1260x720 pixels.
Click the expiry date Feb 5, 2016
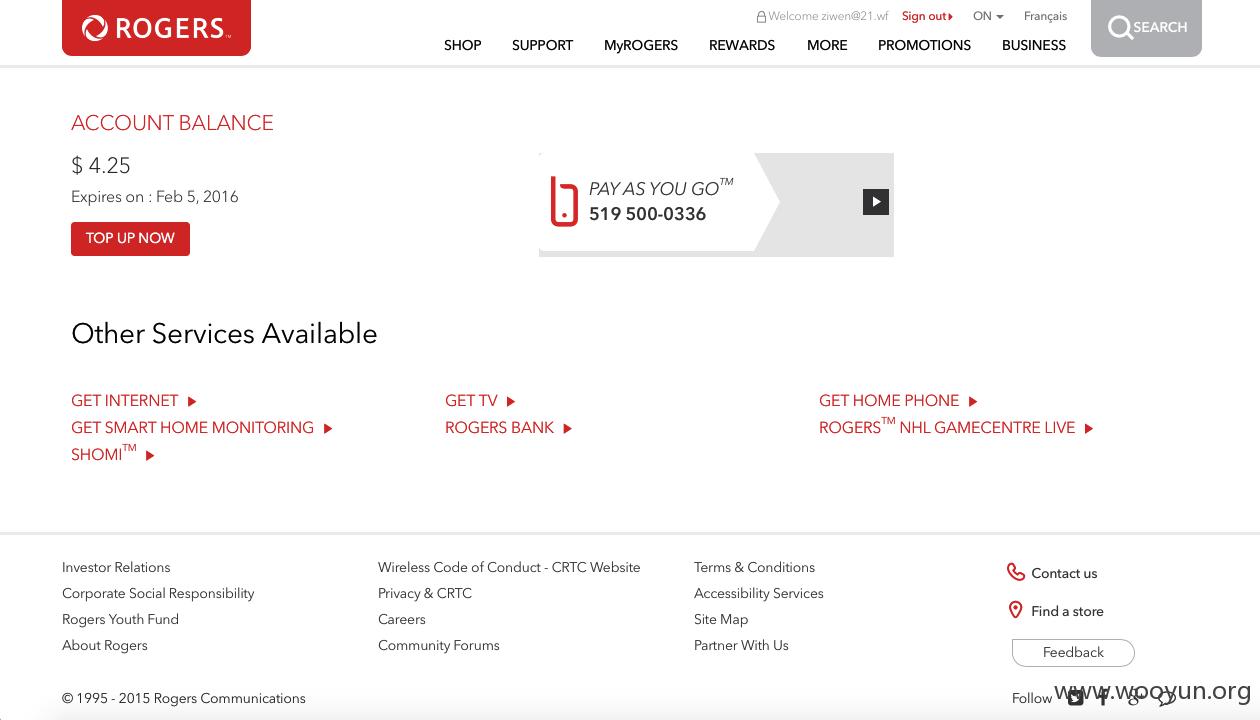197,197
